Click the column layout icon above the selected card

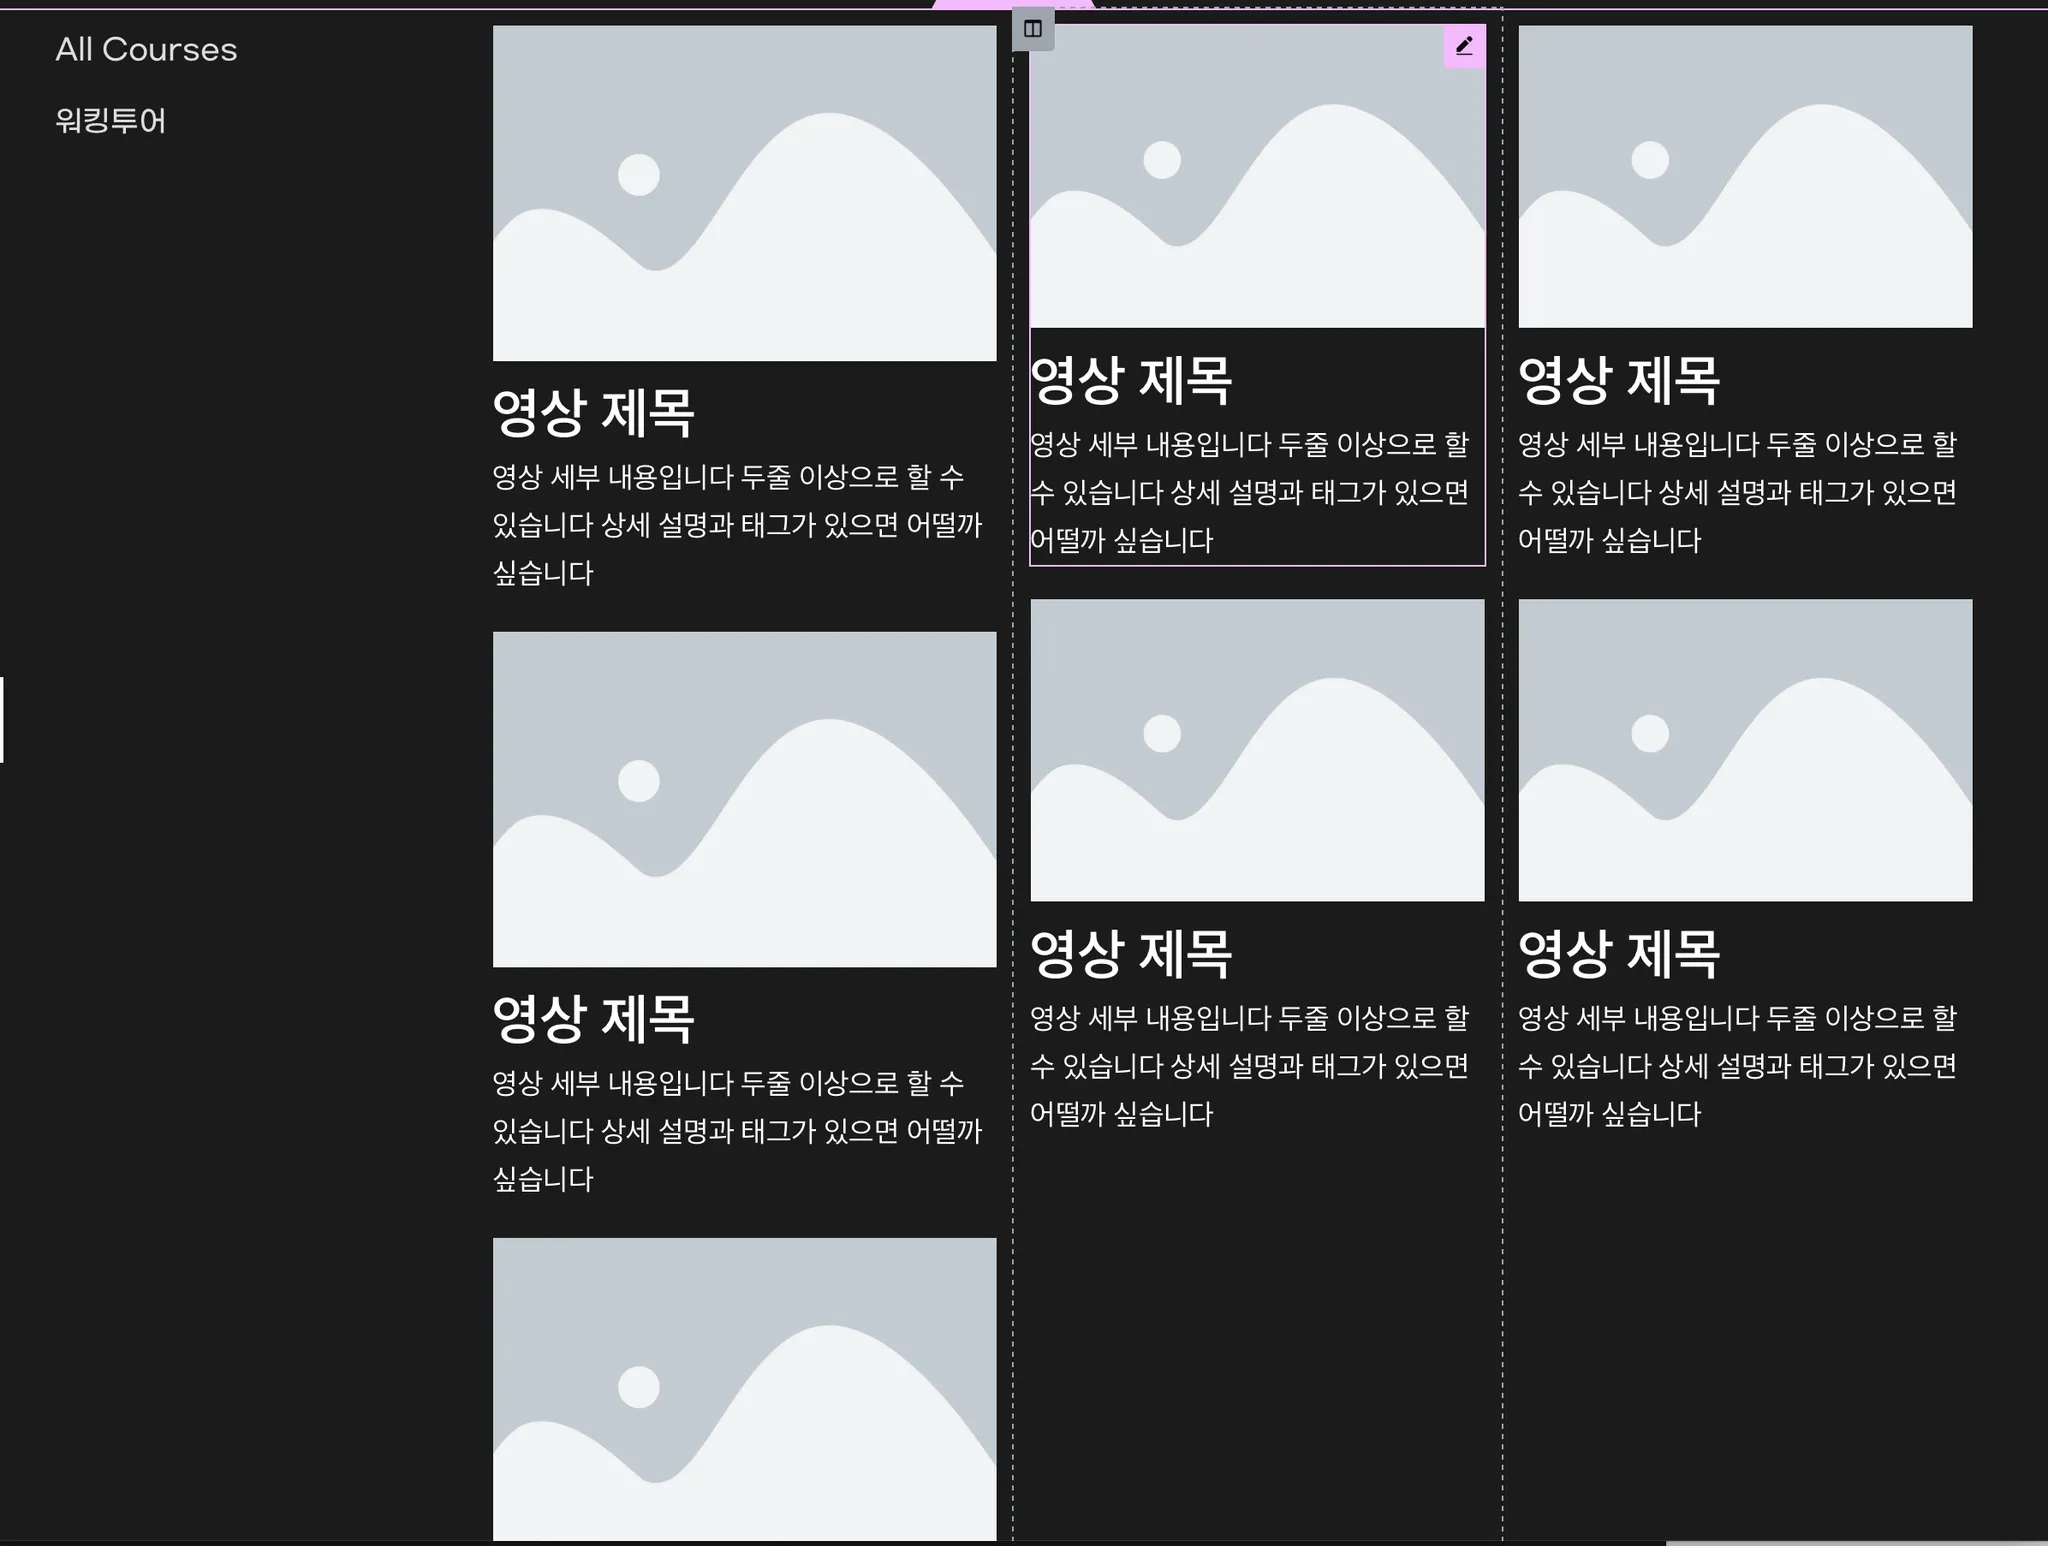1033,29
